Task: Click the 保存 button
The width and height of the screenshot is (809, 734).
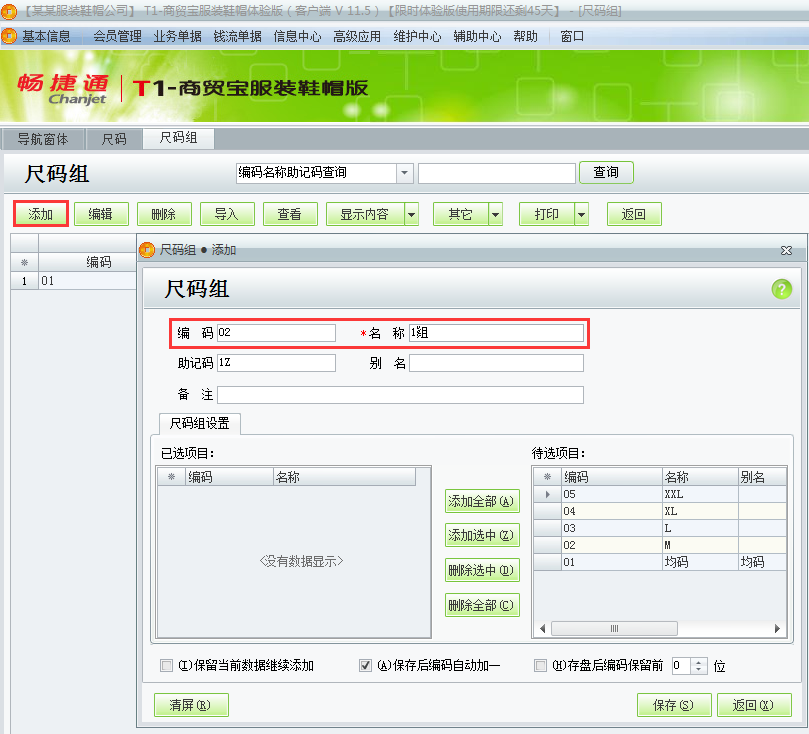Action: tap(673, 705)
